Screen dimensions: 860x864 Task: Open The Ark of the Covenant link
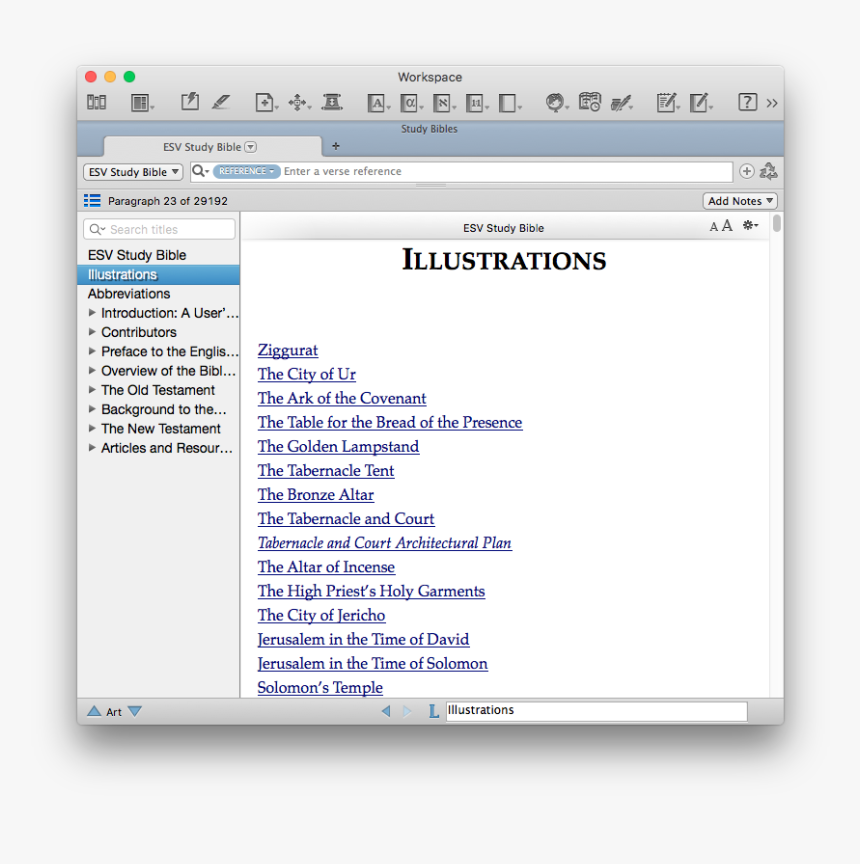coord(342,398)
